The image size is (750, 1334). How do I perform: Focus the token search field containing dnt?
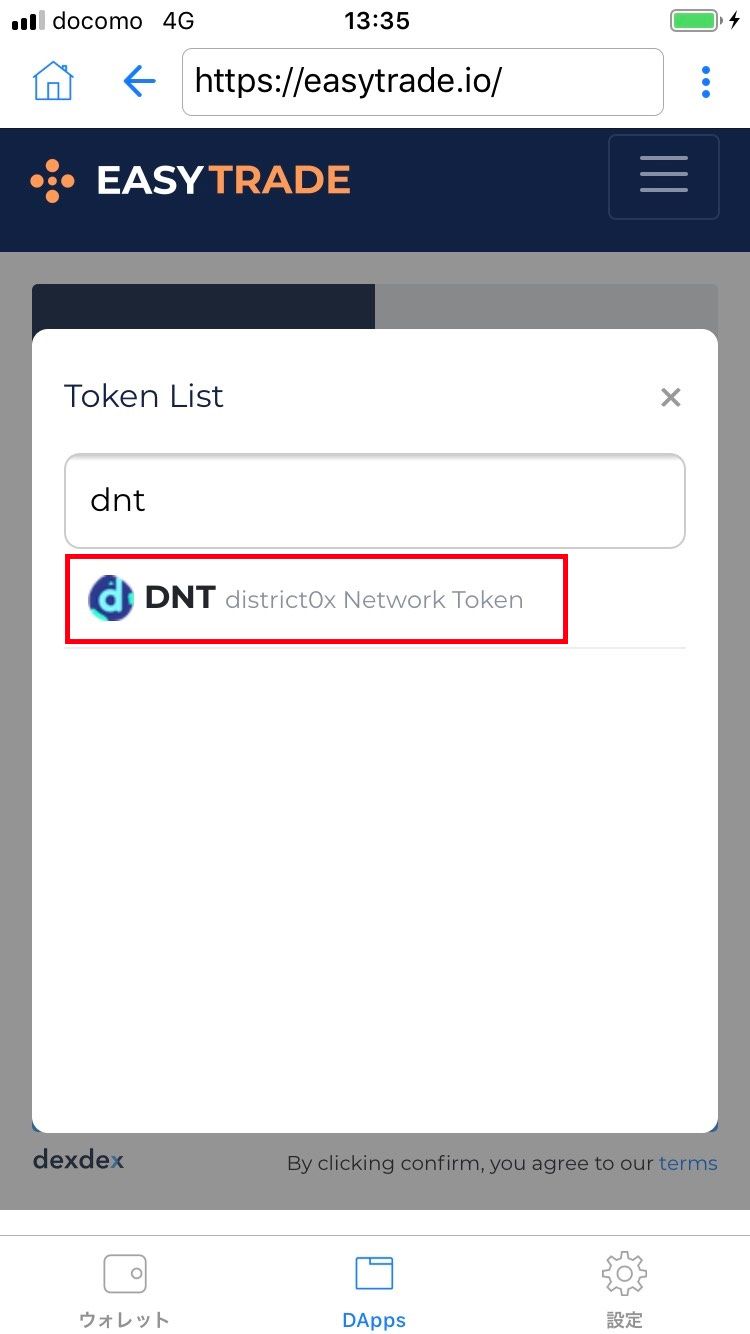(x=375, y=500)
